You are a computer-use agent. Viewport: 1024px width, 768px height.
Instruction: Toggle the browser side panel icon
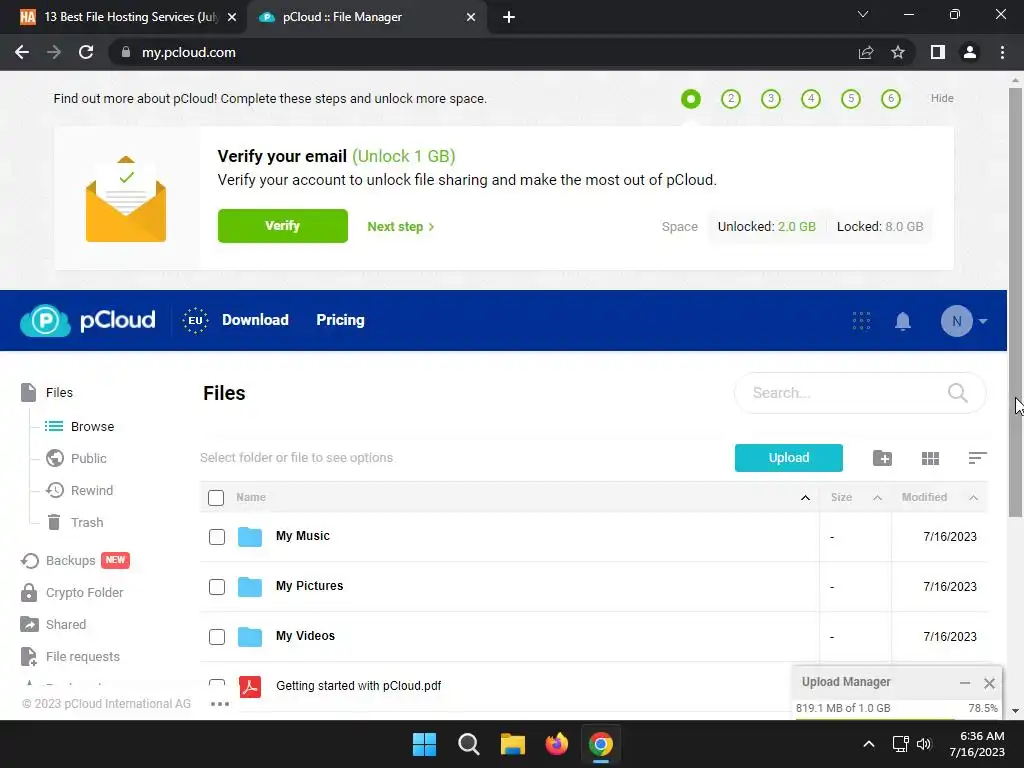coord(938,52)
